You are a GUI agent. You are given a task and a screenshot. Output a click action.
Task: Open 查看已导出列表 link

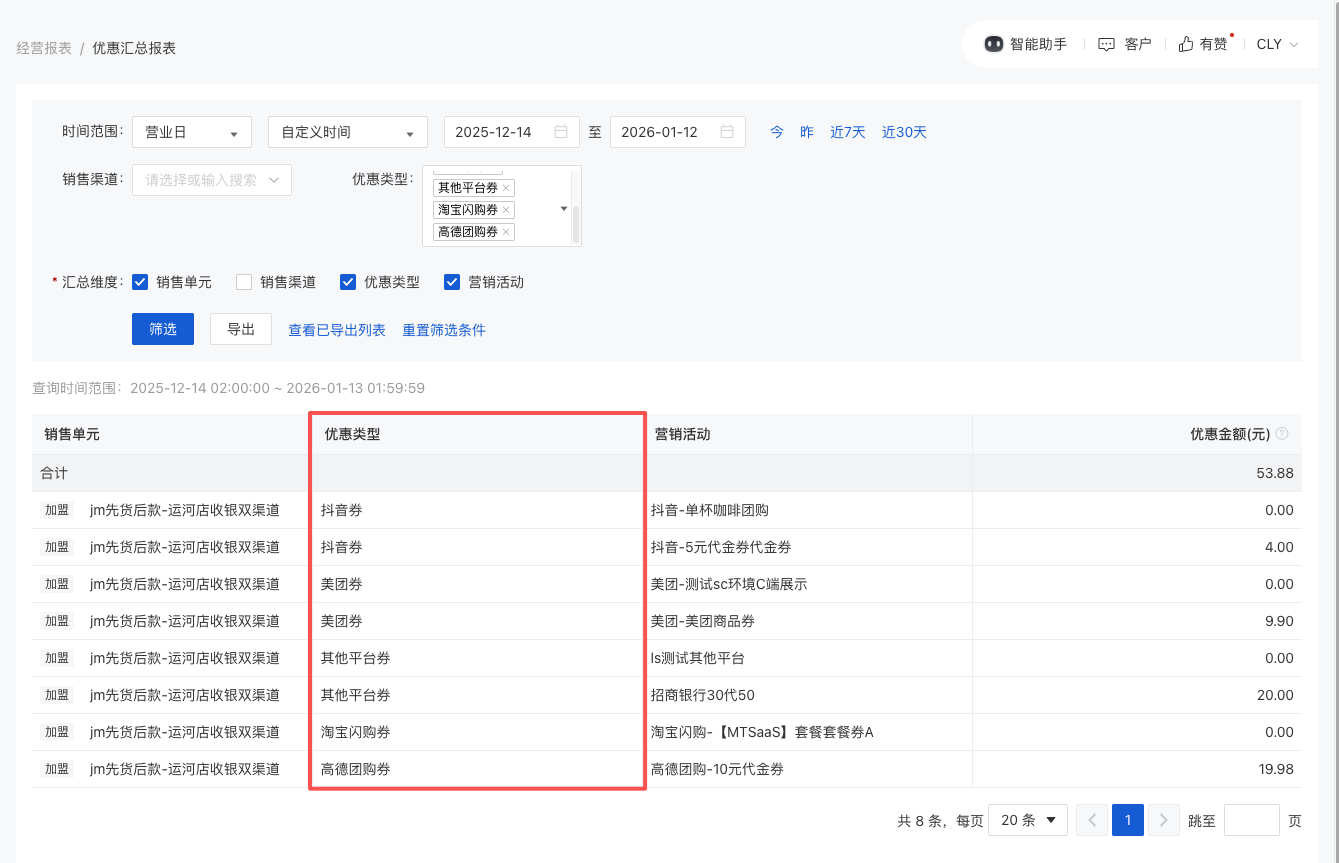337,330
